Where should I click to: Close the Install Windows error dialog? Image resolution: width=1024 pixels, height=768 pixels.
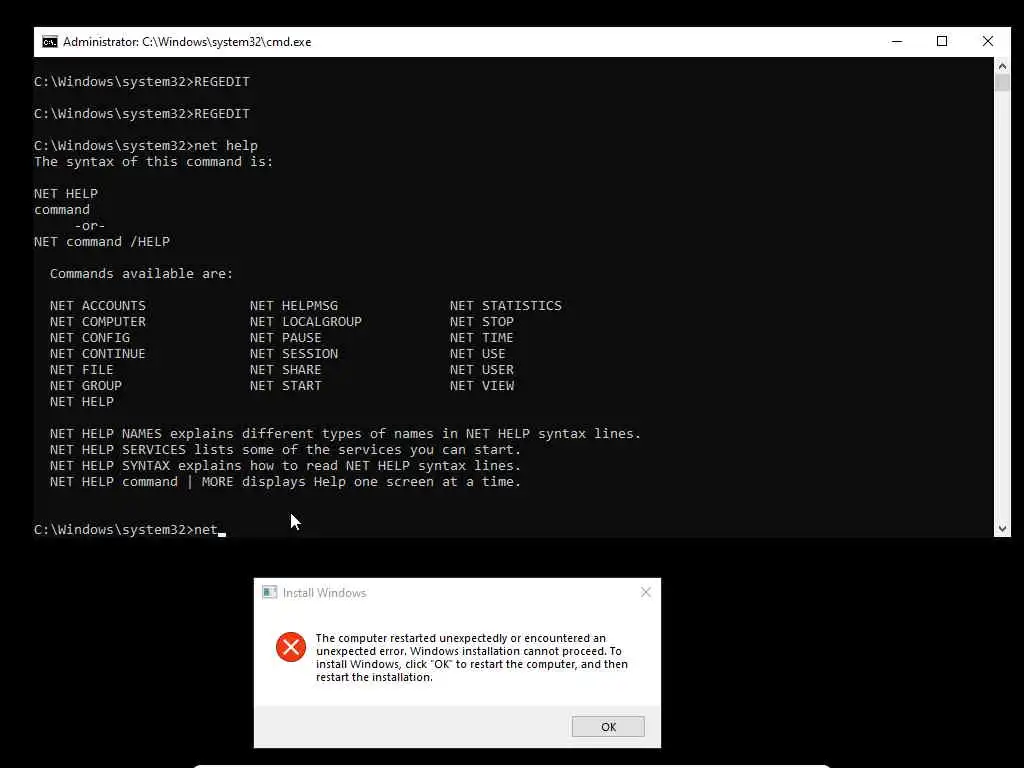coord(646,592)
